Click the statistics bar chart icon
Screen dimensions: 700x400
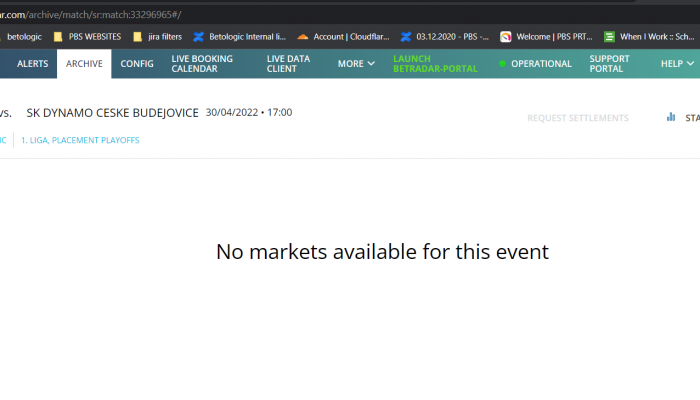pyautogui.click(x=671, y=117)
